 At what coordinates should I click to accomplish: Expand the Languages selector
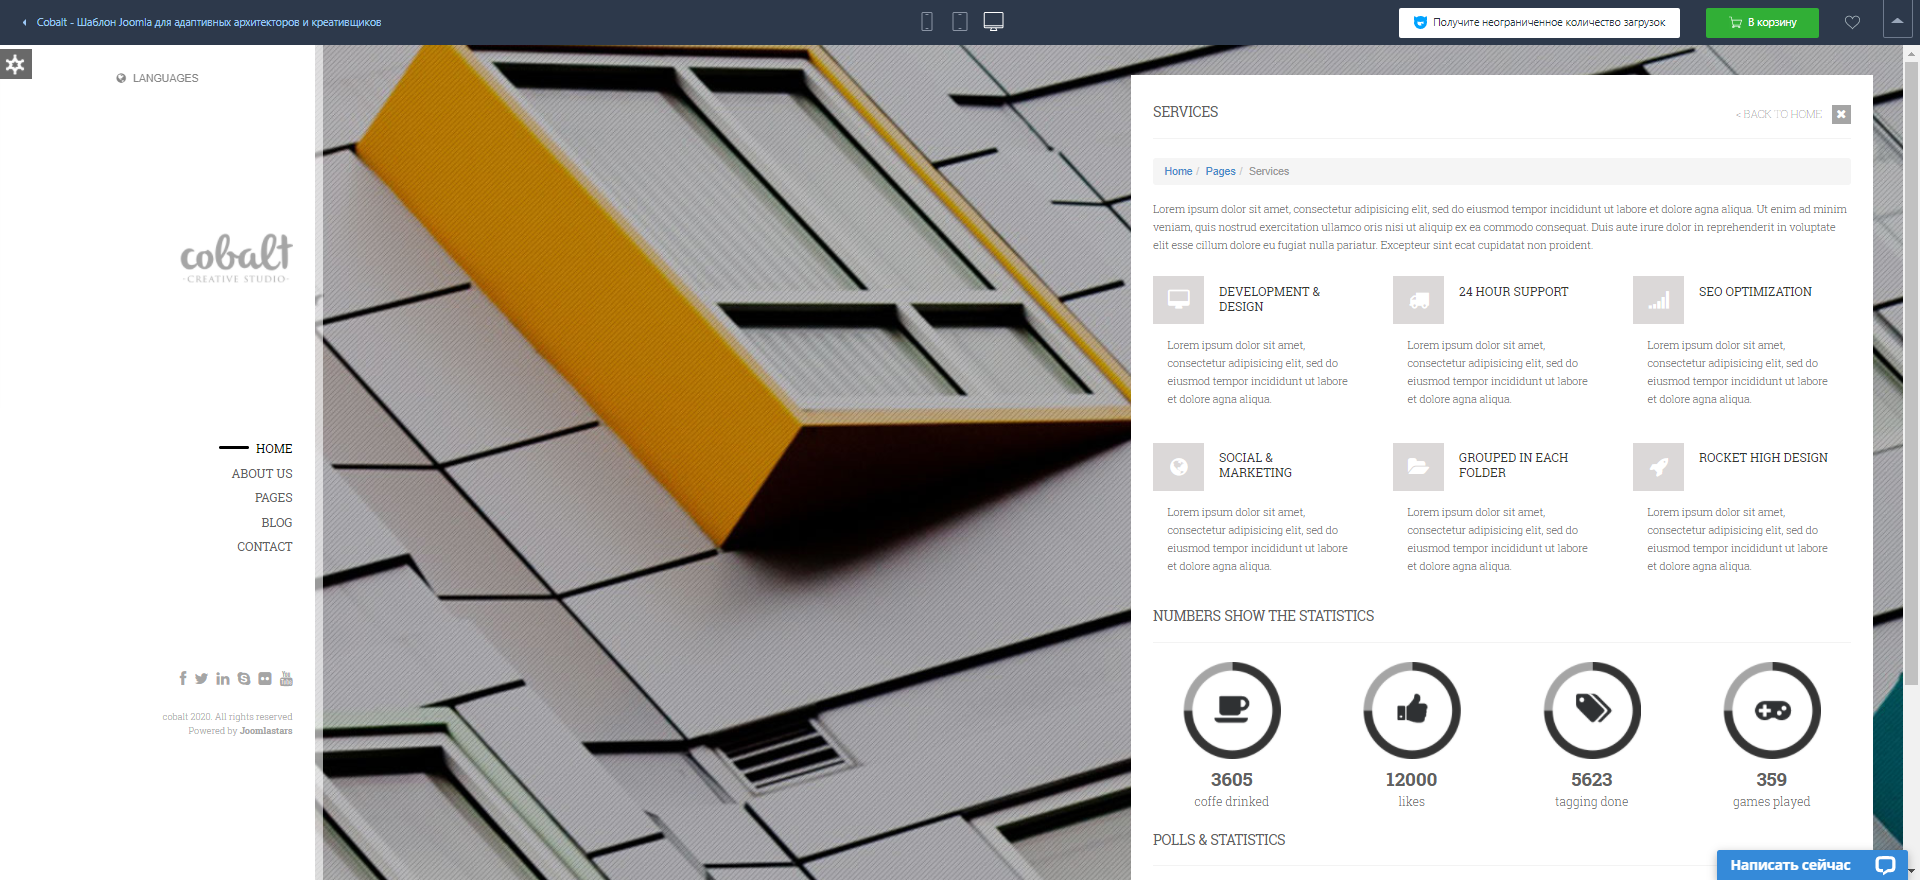point(158,78)
